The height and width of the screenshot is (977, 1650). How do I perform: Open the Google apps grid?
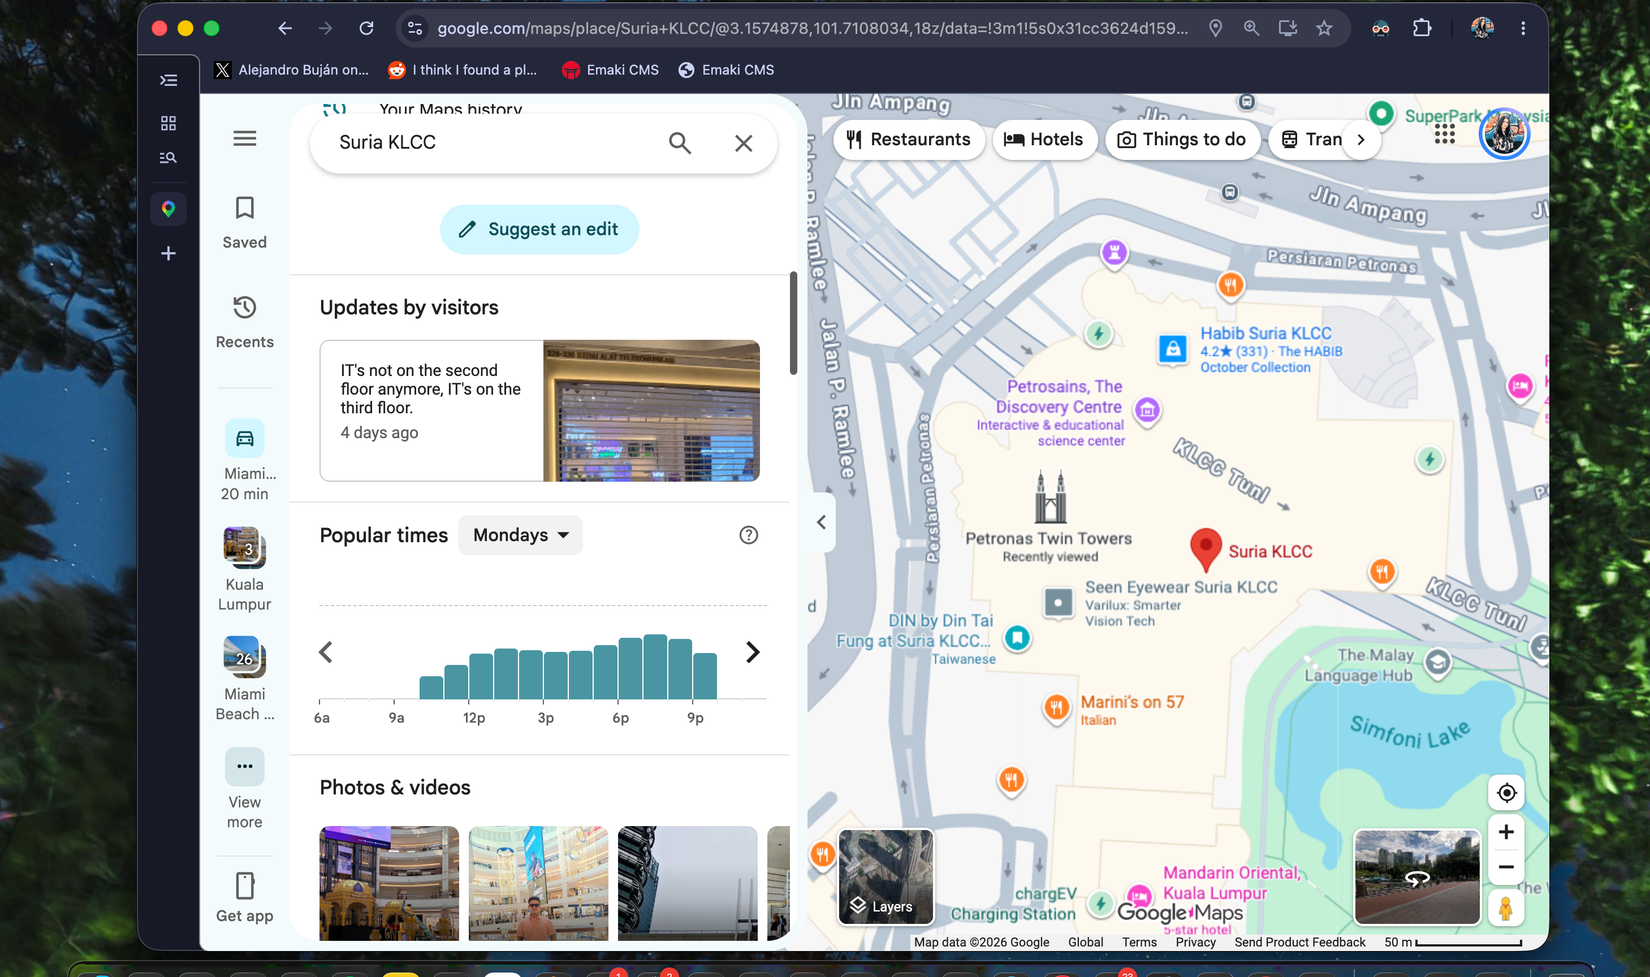point(1445,134)
